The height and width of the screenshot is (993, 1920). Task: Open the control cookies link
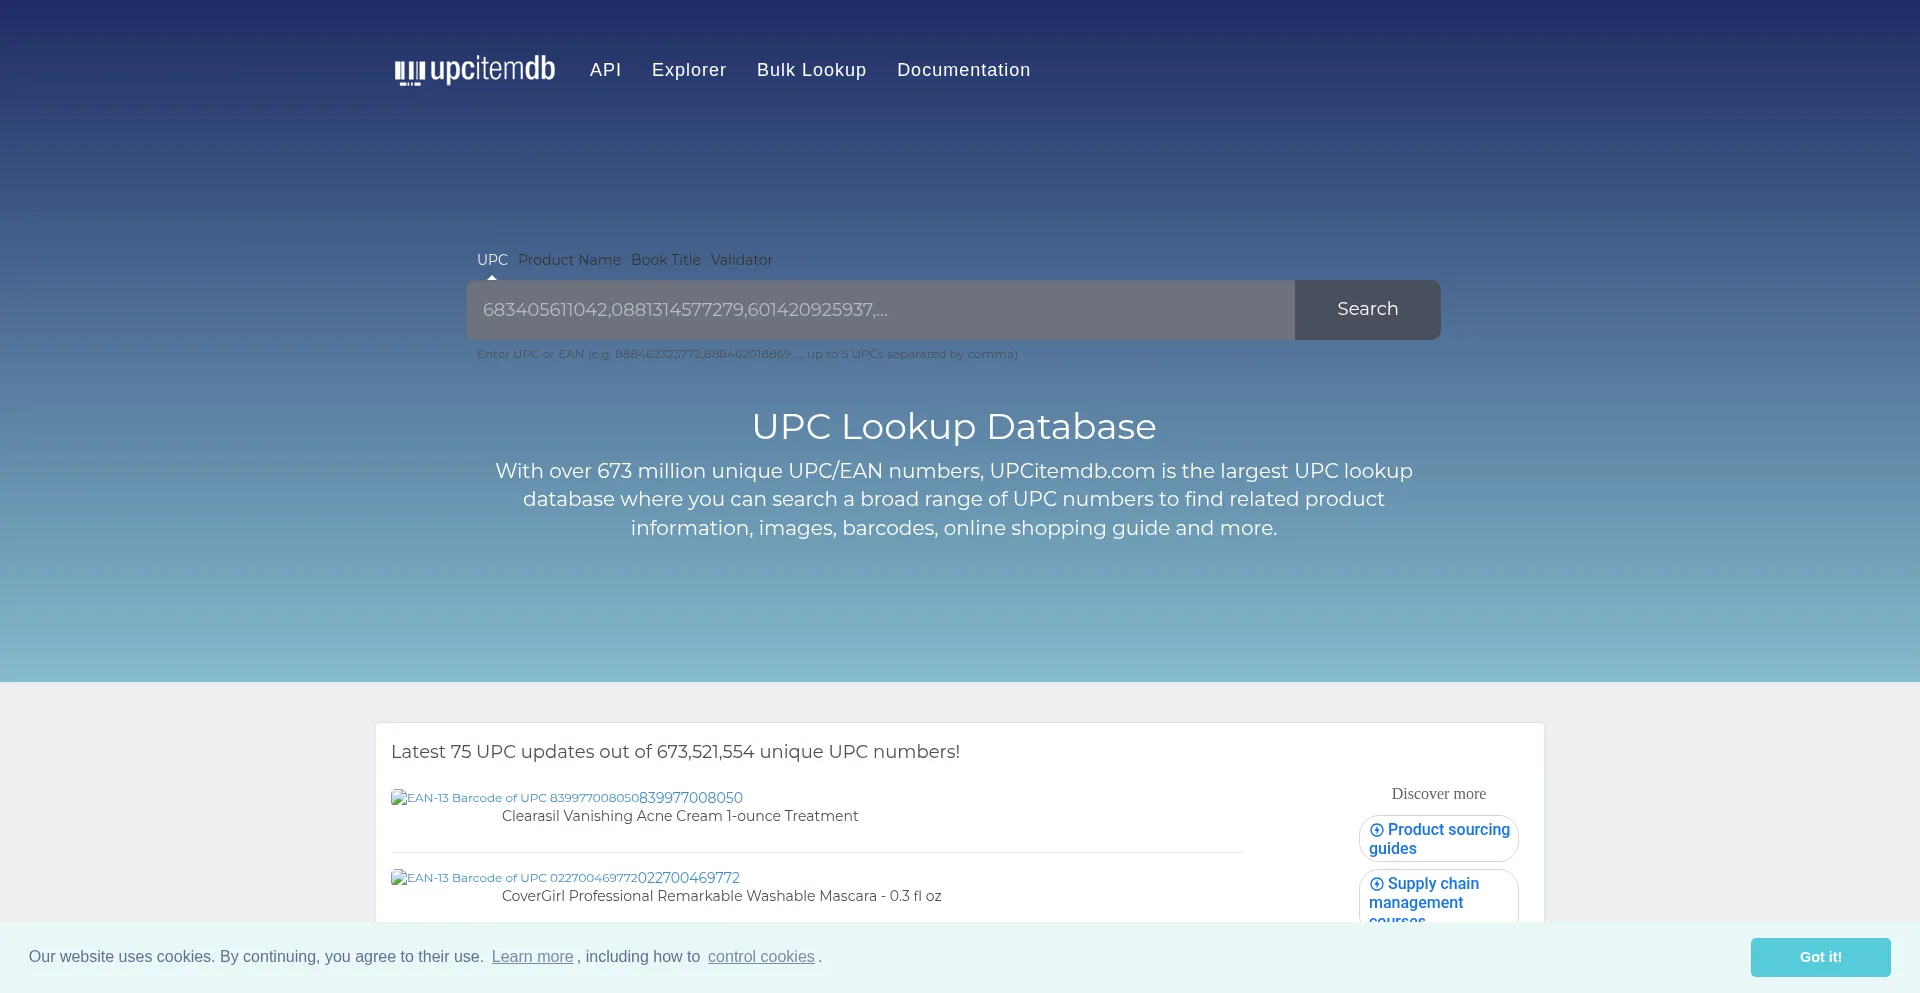click(x=761, y=957)
